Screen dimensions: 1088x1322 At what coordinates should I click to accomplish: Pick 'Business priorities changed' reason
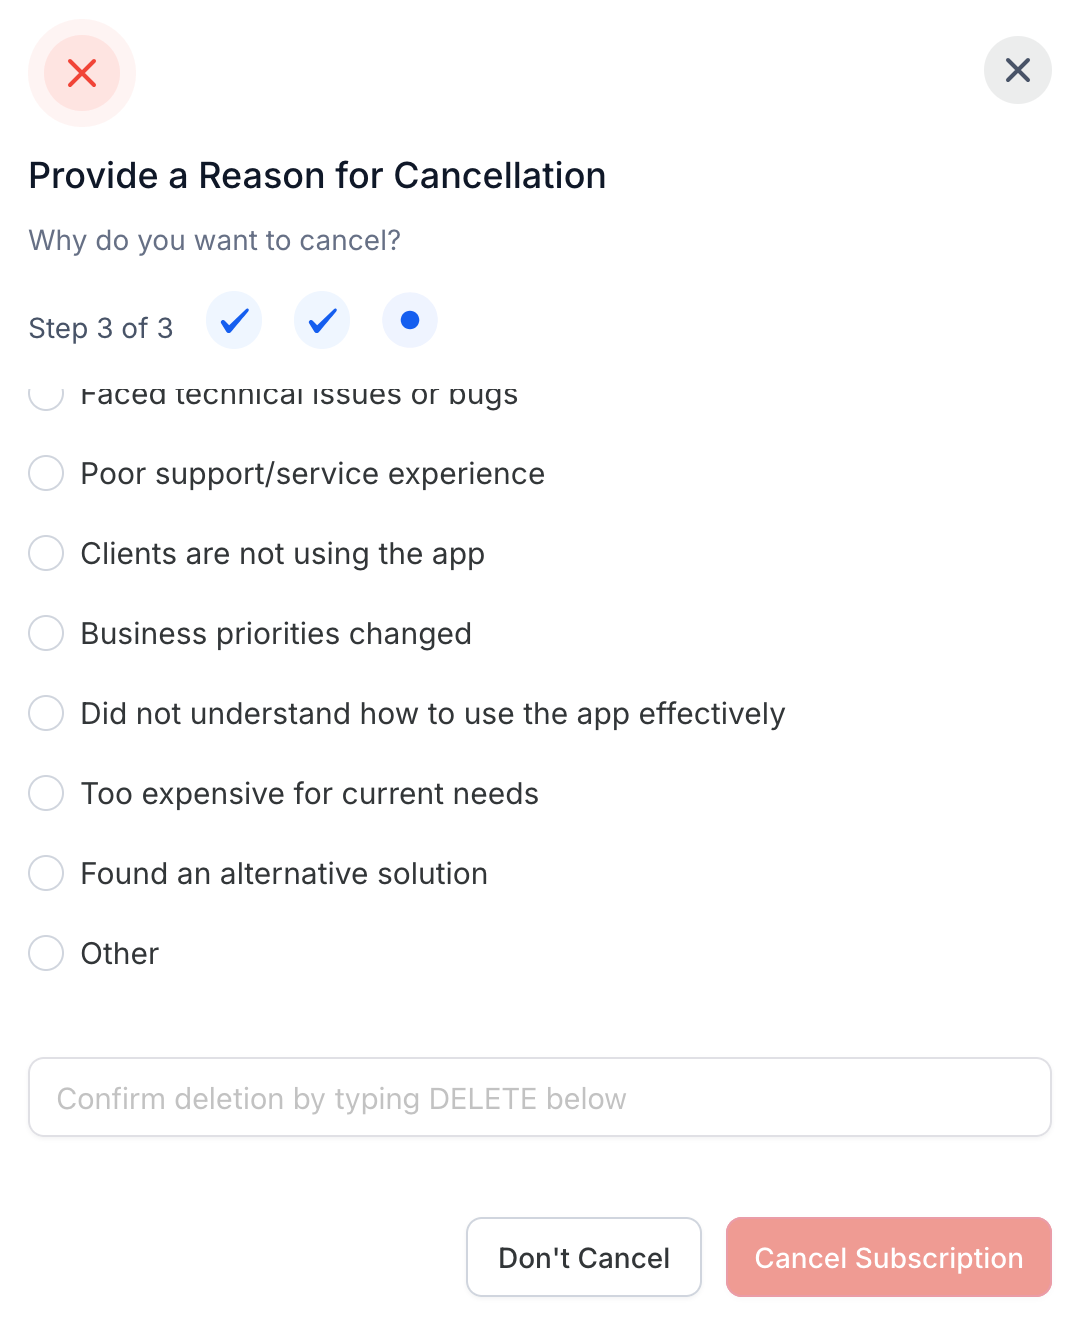[46, 633]
